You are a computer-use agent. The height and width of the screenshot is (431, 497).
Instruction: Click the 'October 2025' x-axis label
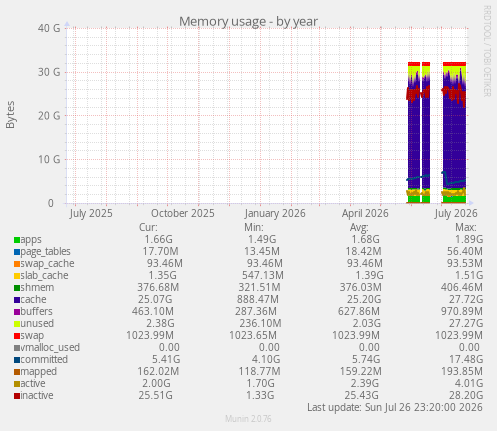[x=183, y=213]
